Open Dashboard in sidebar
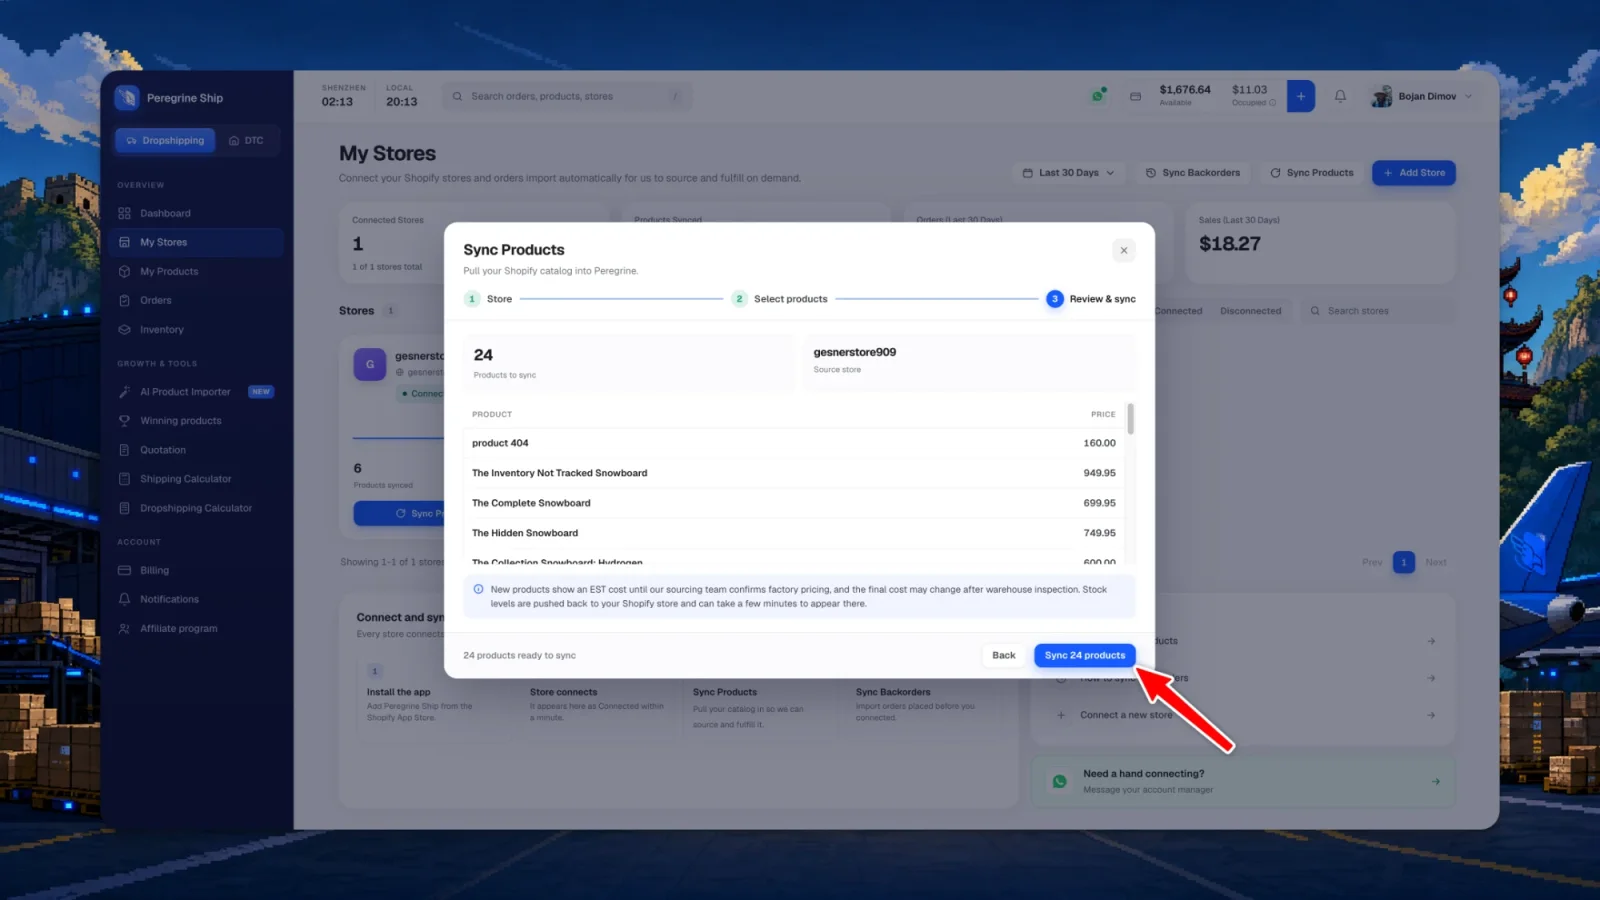This screenshot has width=1600, height=900. click(x=197, y=213)
